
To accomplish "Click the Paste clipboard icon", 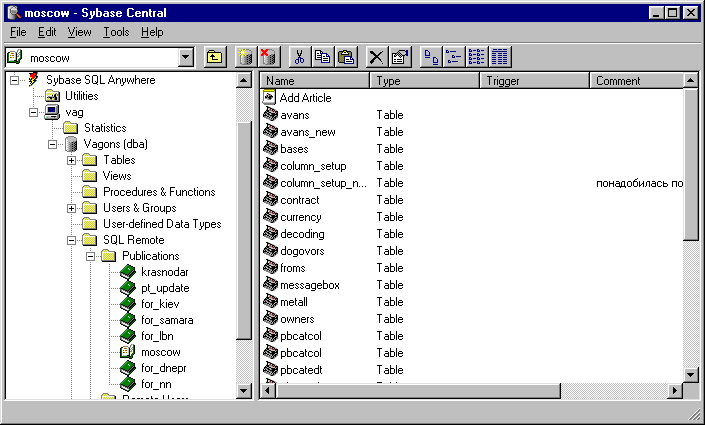I will 346,57.
